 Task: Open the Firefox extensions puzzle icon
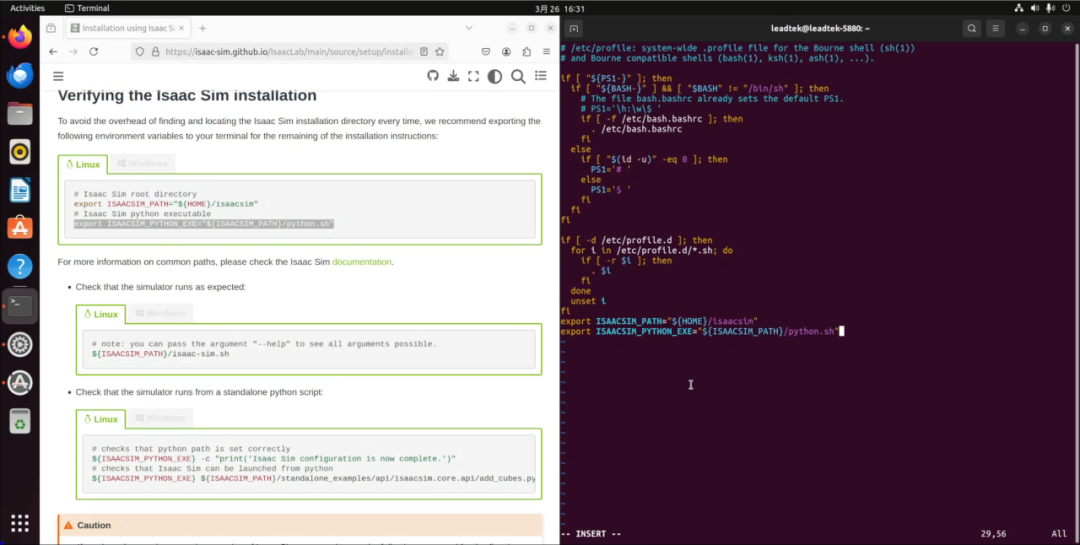click(x=527, y=52)
